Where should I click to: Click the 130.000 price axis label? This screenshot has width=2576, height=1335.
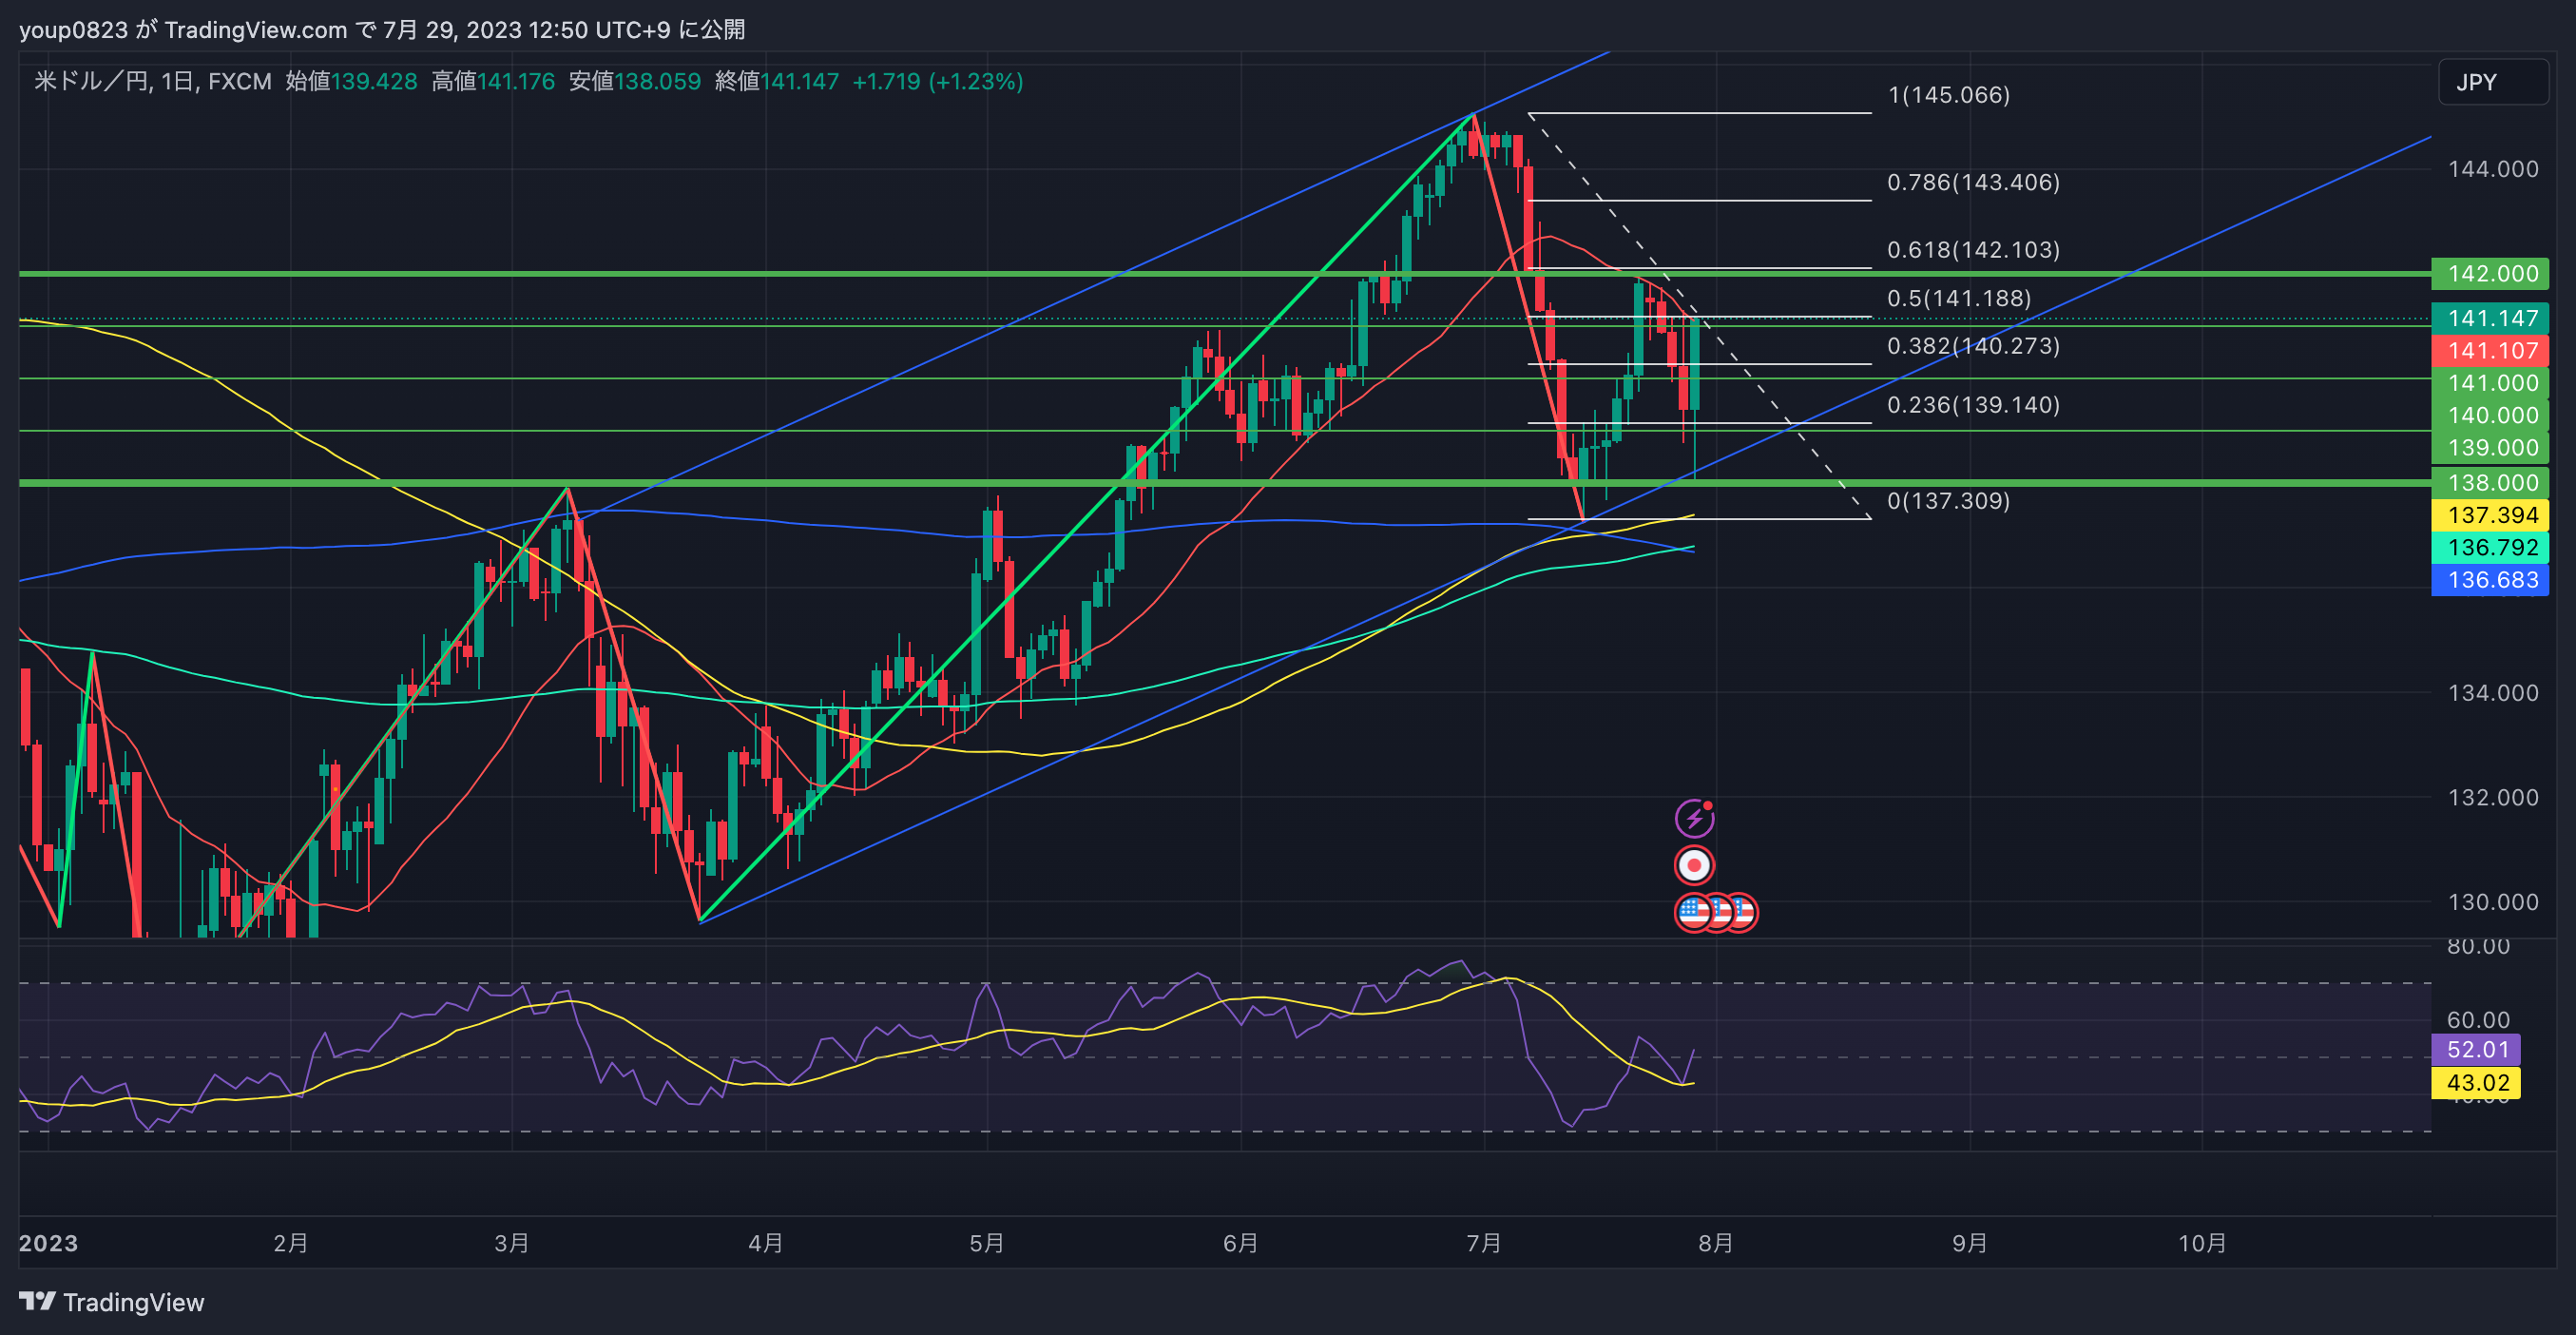2492,902
